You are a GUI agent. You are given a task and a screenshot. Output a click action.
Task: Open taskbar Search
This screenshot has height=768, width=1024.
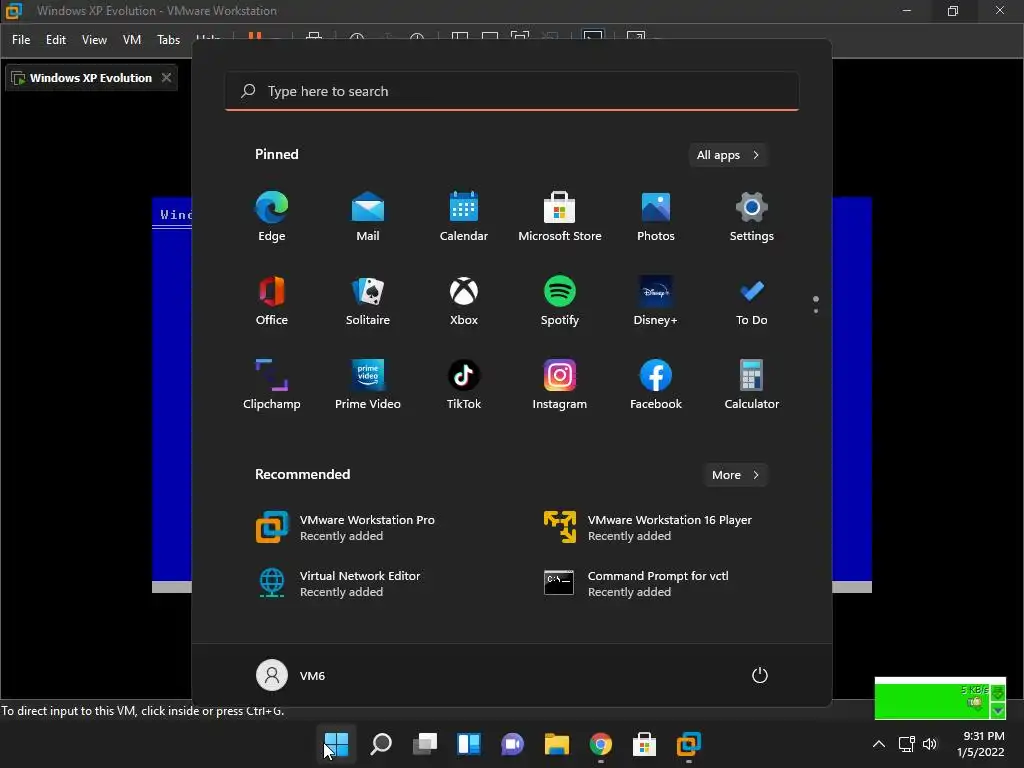coord(381,744)
